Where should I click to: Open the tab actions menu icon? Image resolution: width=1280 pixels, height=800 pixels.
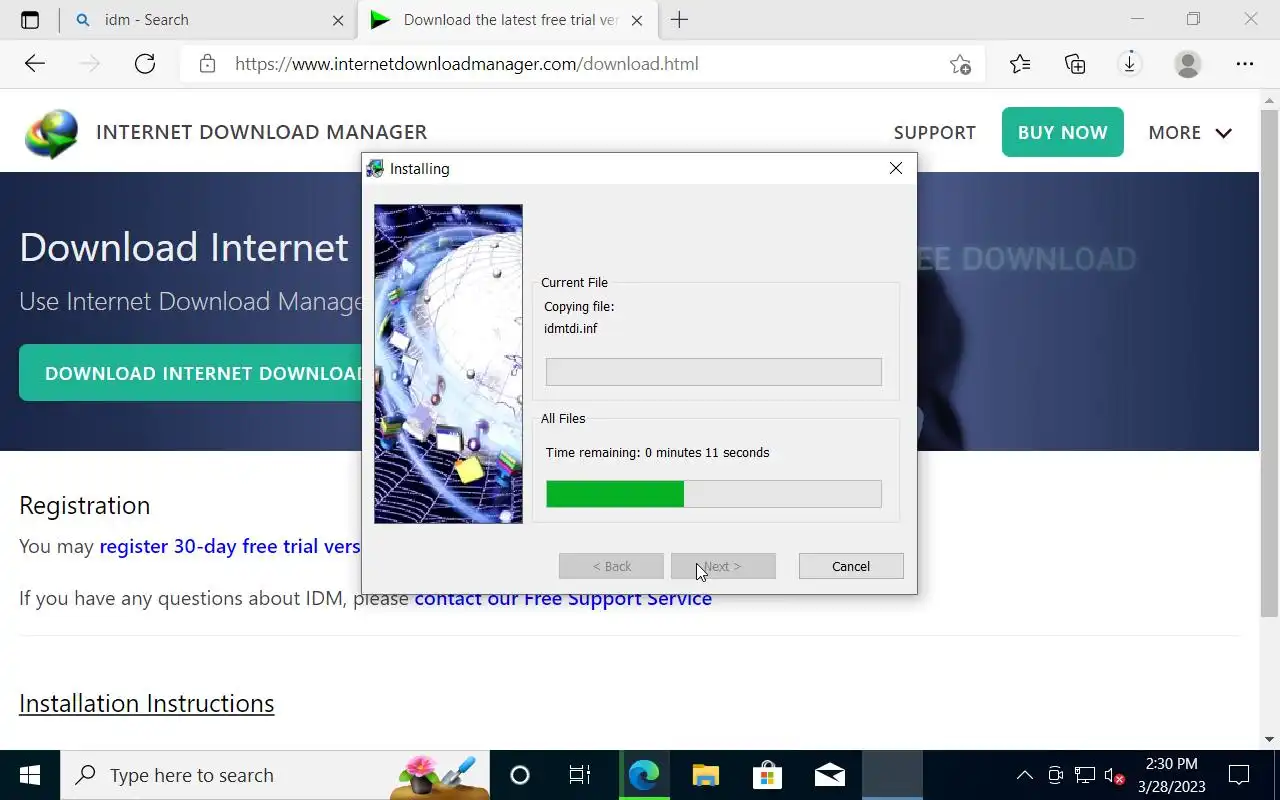pyautogui.click(x=30, y=20)
